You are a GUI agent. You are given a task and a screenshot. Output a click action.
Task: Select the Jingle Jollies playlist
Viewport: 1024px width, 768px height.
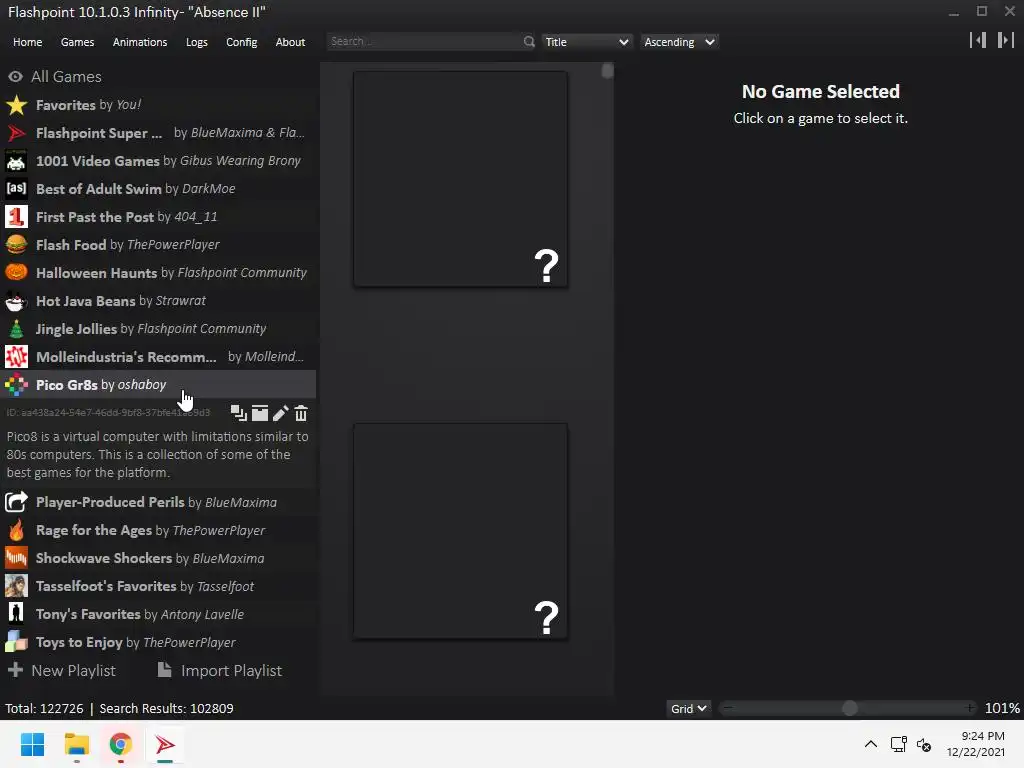(159, 329)
